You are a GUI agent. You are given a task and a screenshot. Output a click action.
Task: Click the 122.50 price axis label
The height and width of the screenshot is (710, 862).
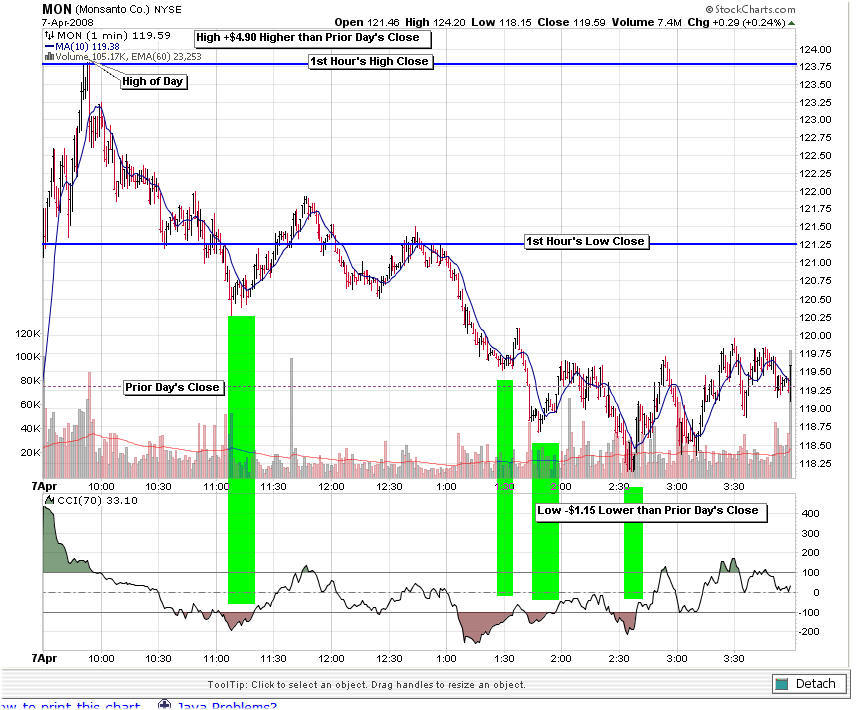point(815,156)
